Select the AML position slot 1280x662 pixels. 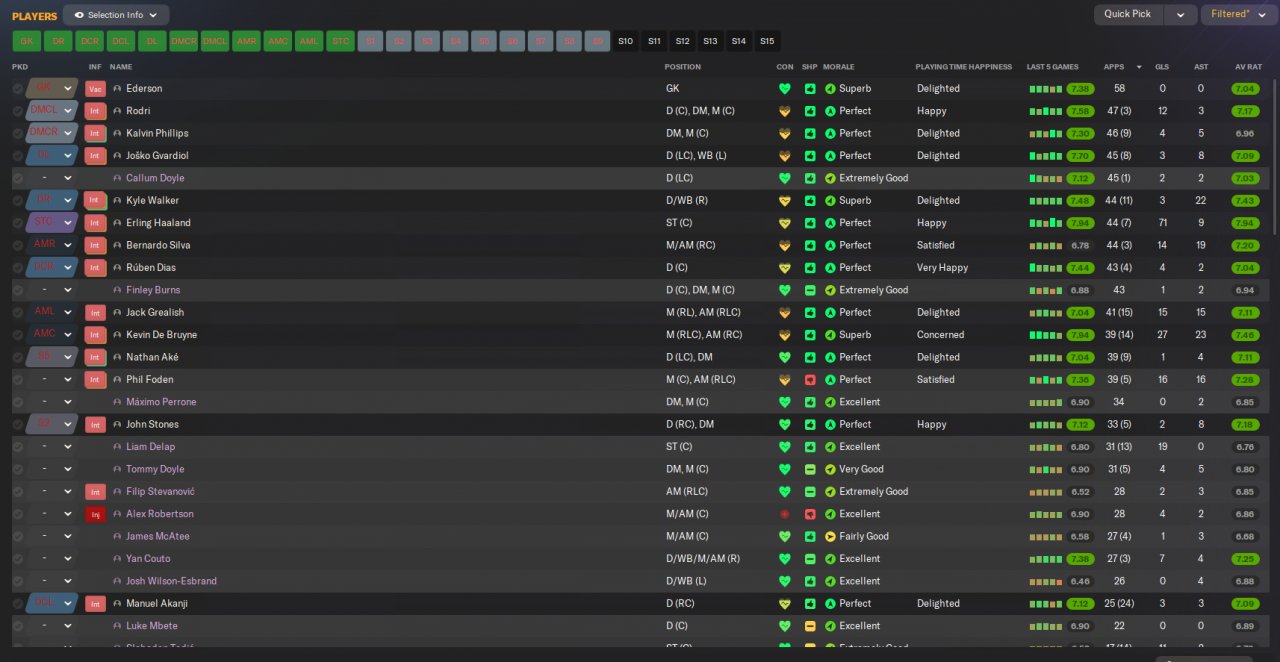(x=309, y=41)
